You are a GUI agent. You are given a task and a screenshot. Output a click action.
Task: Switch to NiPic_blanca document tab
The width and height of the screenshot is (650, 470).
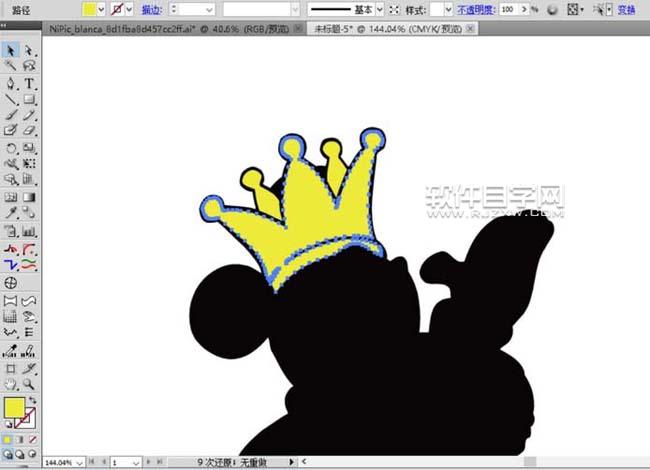coord(169,29)
